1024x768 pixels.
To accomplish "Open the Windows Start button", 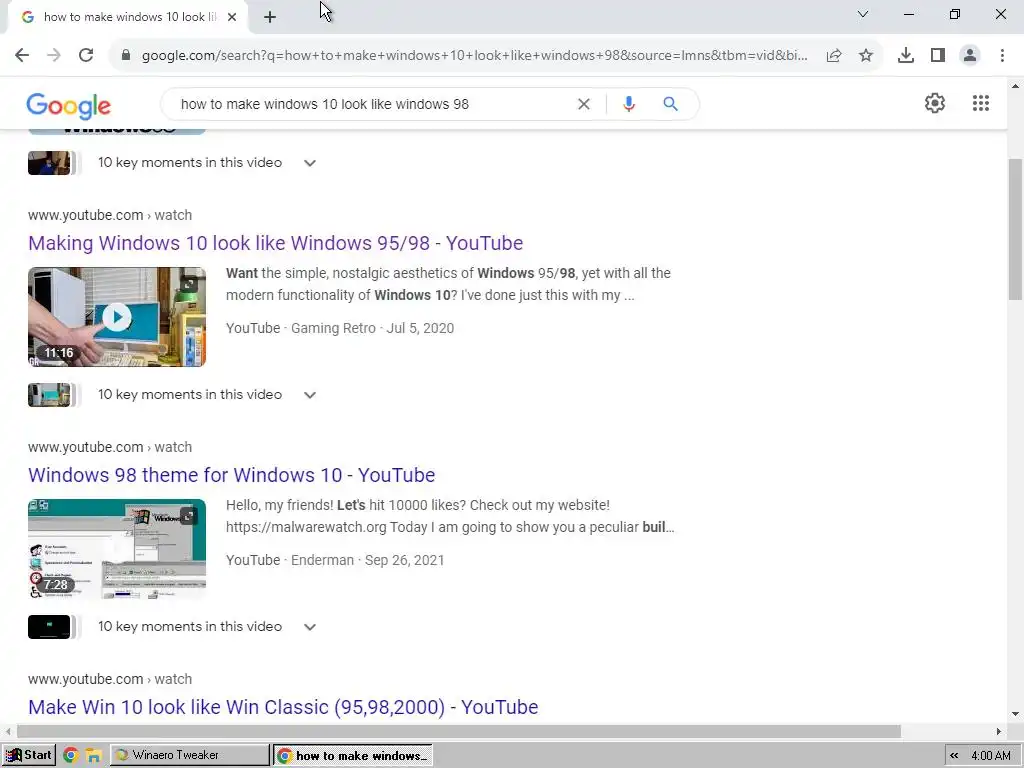I will click(29, 755).
